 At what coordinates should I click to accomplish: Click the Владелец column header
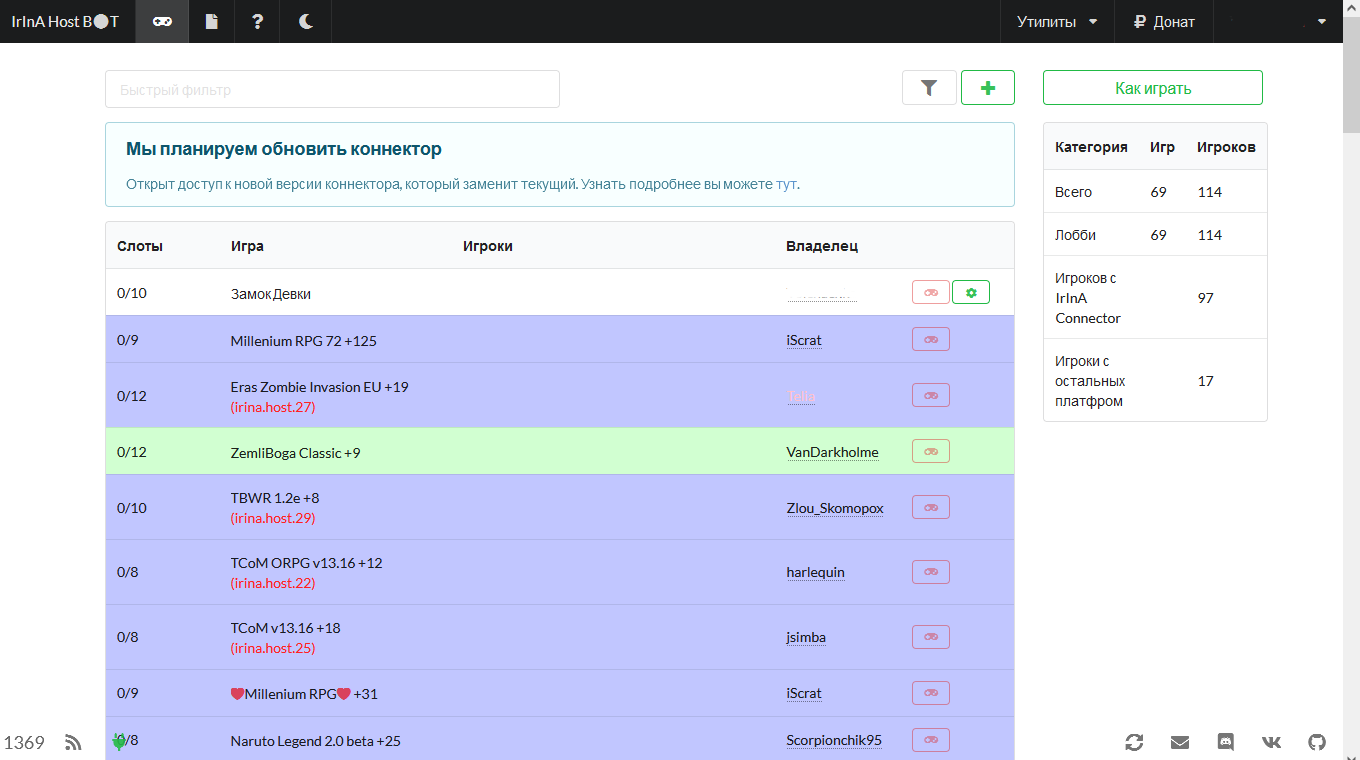822,246
